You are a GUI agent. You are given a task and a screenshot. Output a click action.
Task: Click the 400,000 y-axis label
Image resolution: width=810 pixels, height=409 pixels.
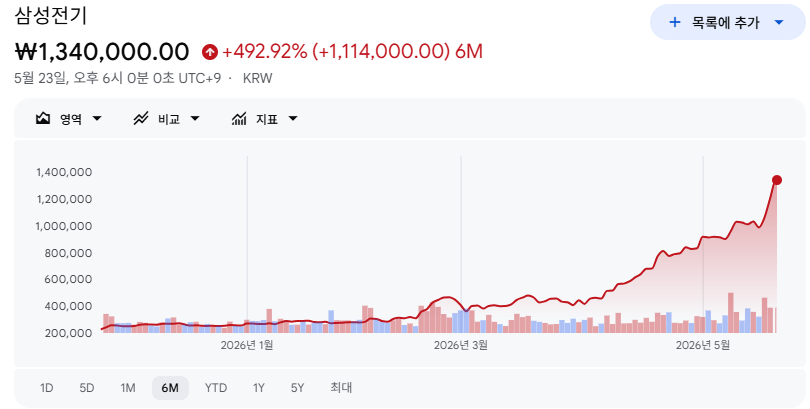click(68, 306)
